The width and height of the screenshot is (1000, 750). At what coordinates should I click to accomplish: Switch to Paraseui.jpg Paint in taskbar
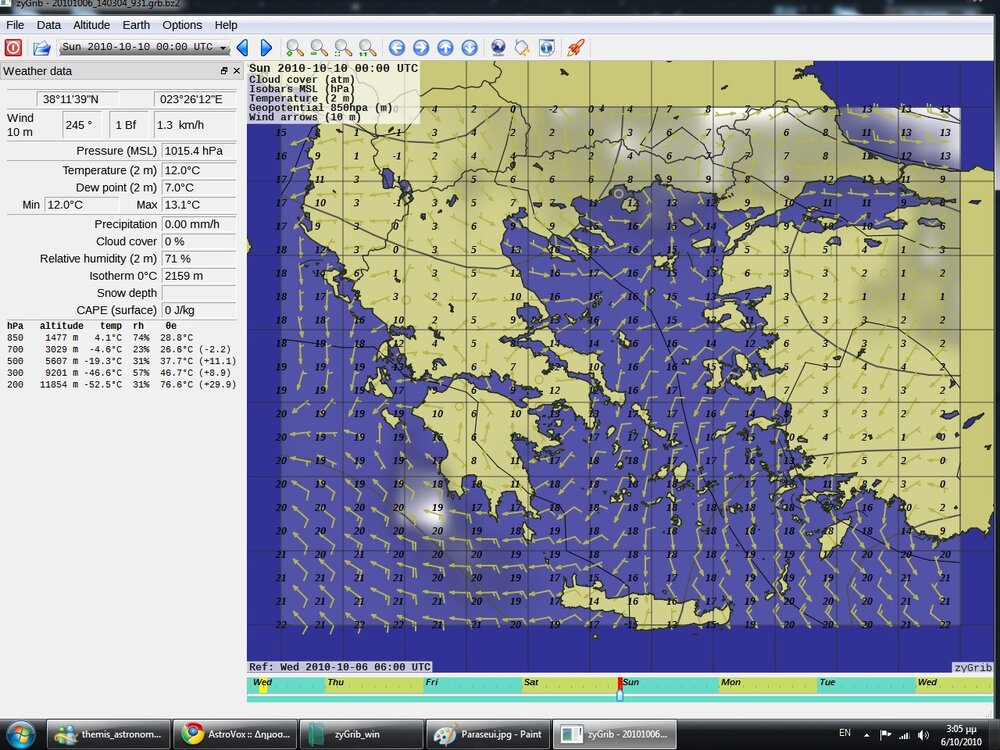[x=485, y=734]
